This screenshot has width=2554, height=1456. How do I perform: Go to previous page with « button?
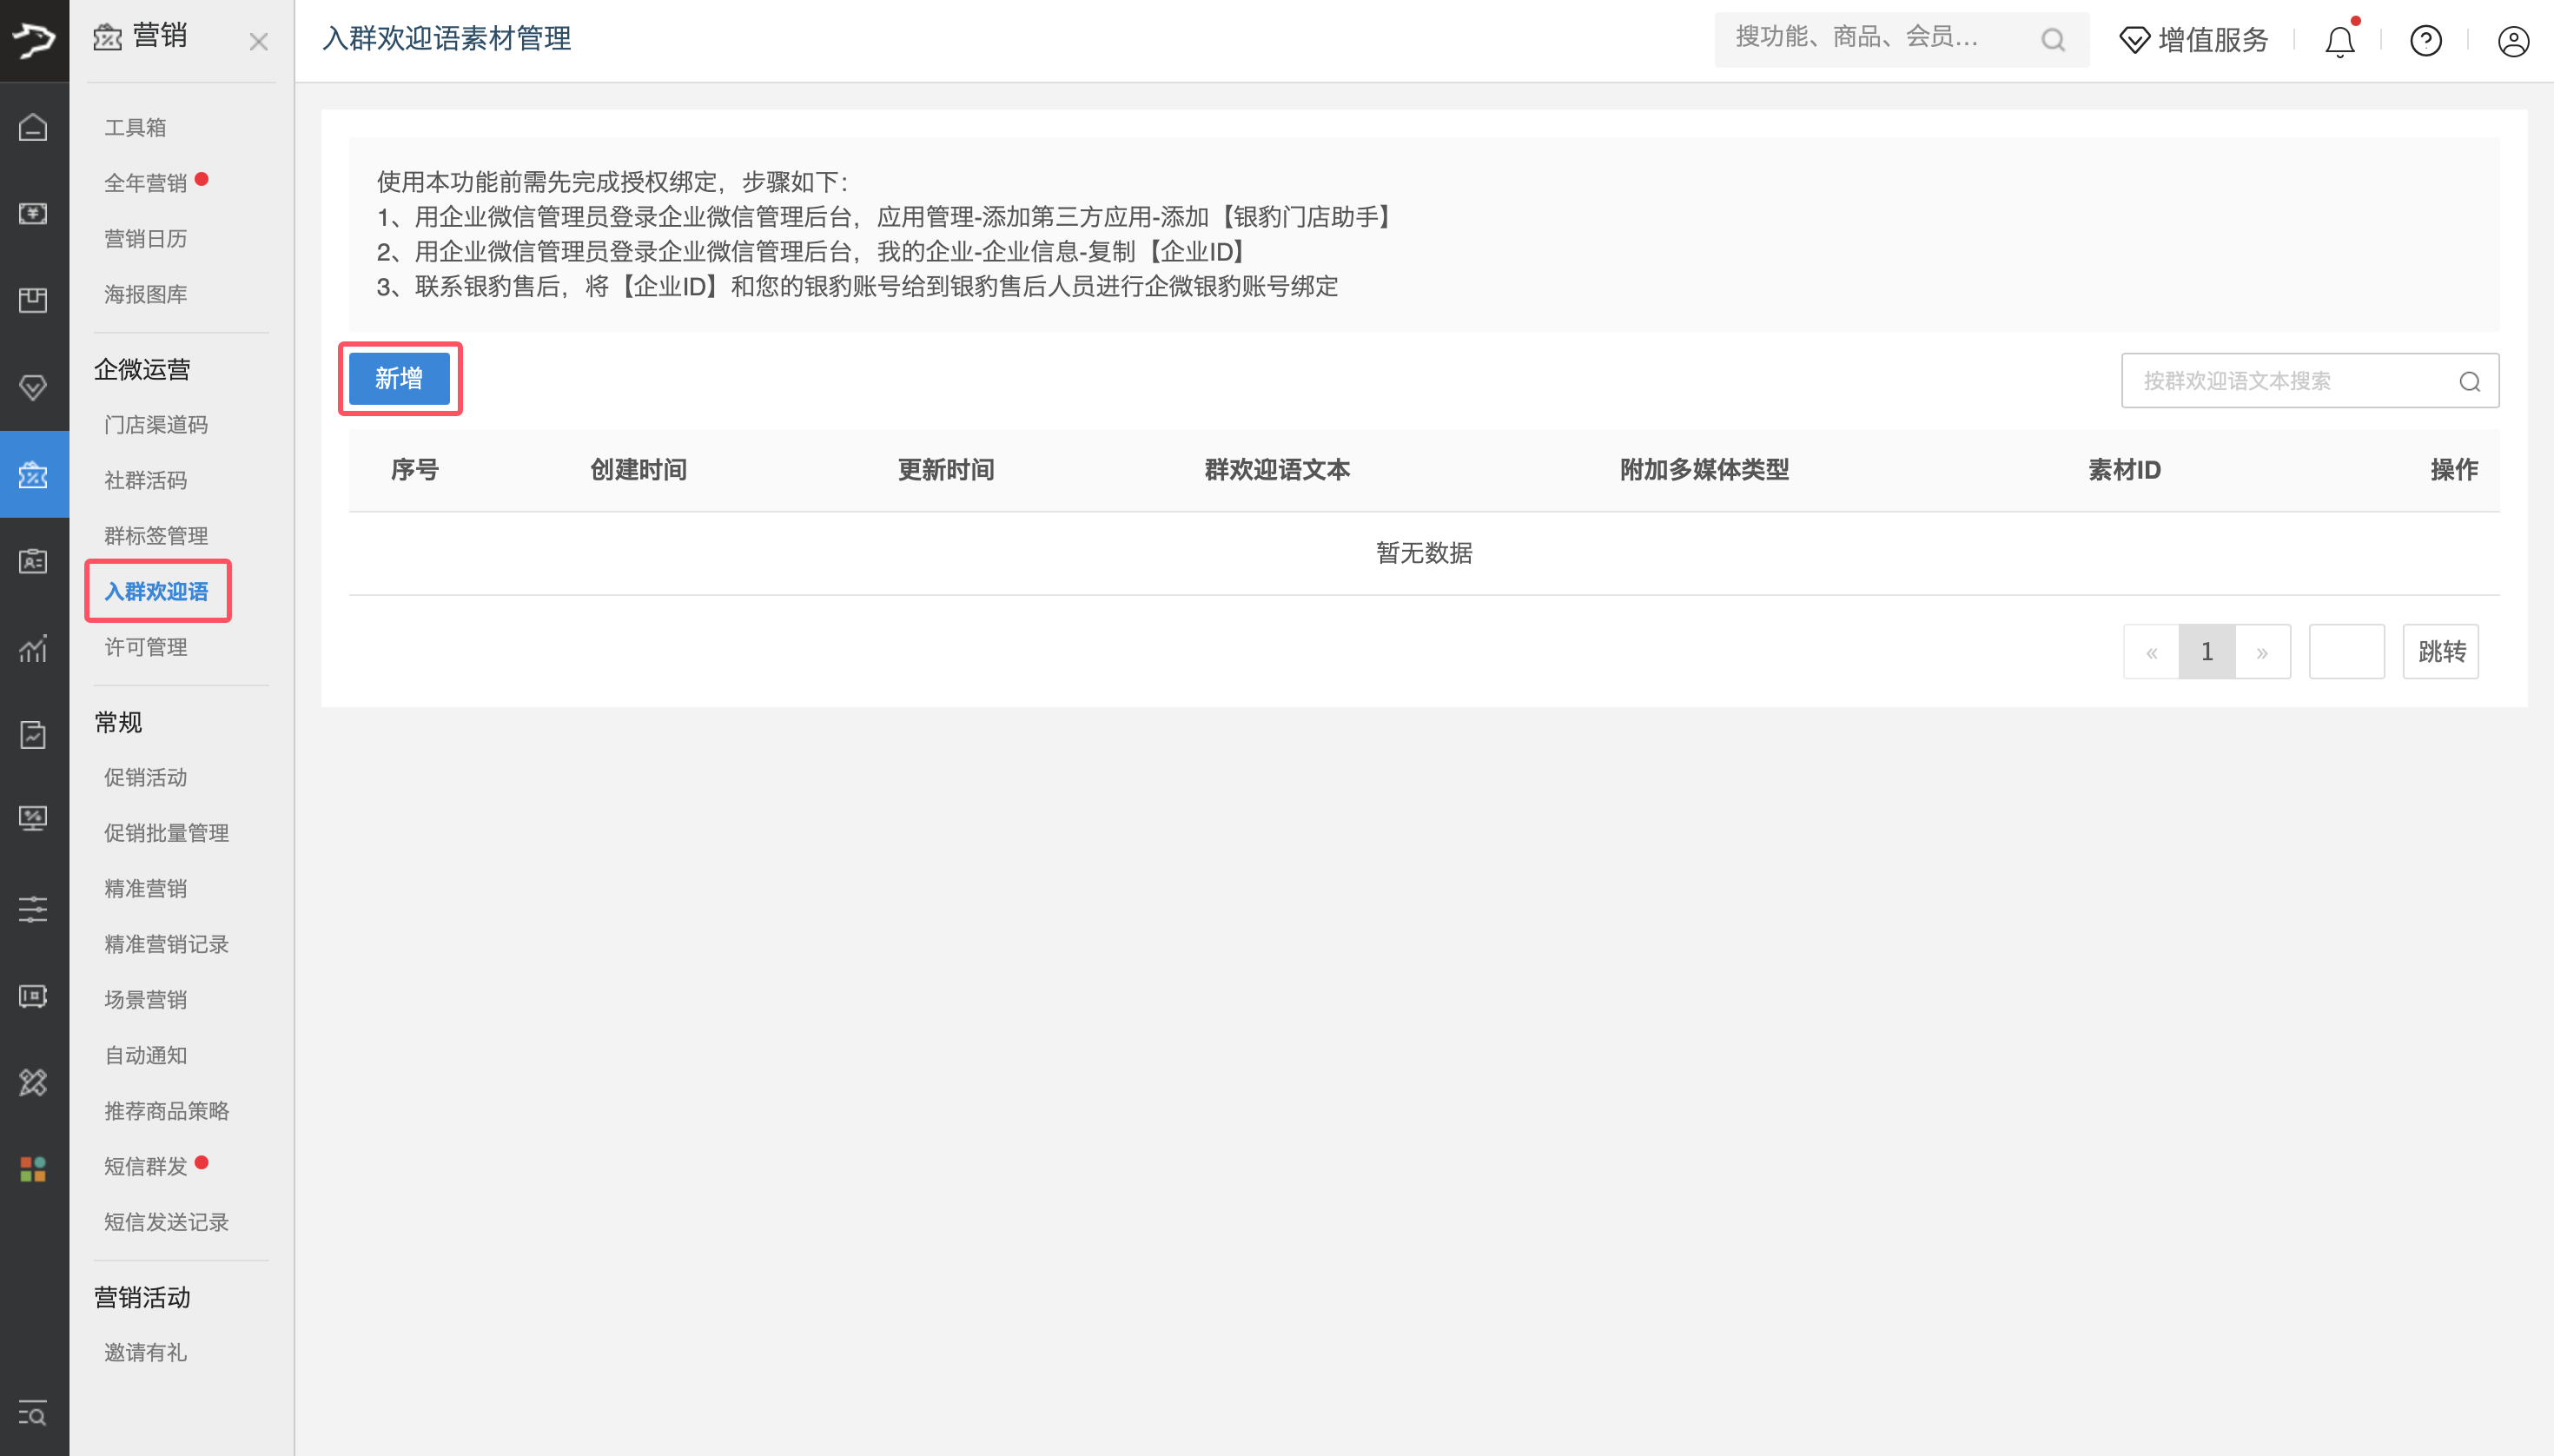click(2151, 652)
